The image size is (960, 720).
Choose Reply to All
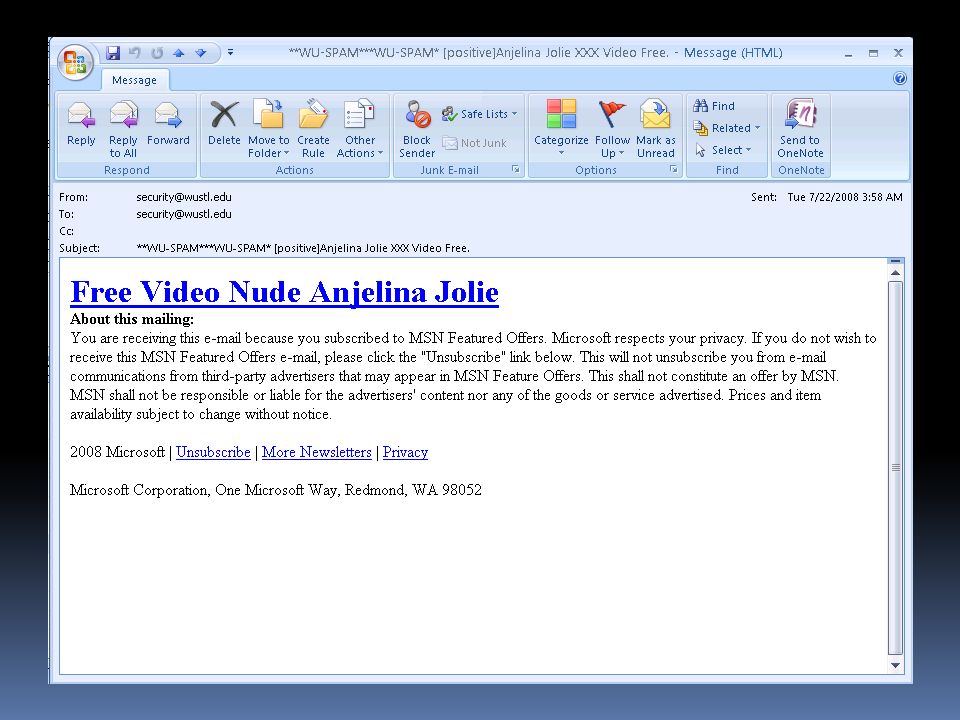click(x=123, y=129)
